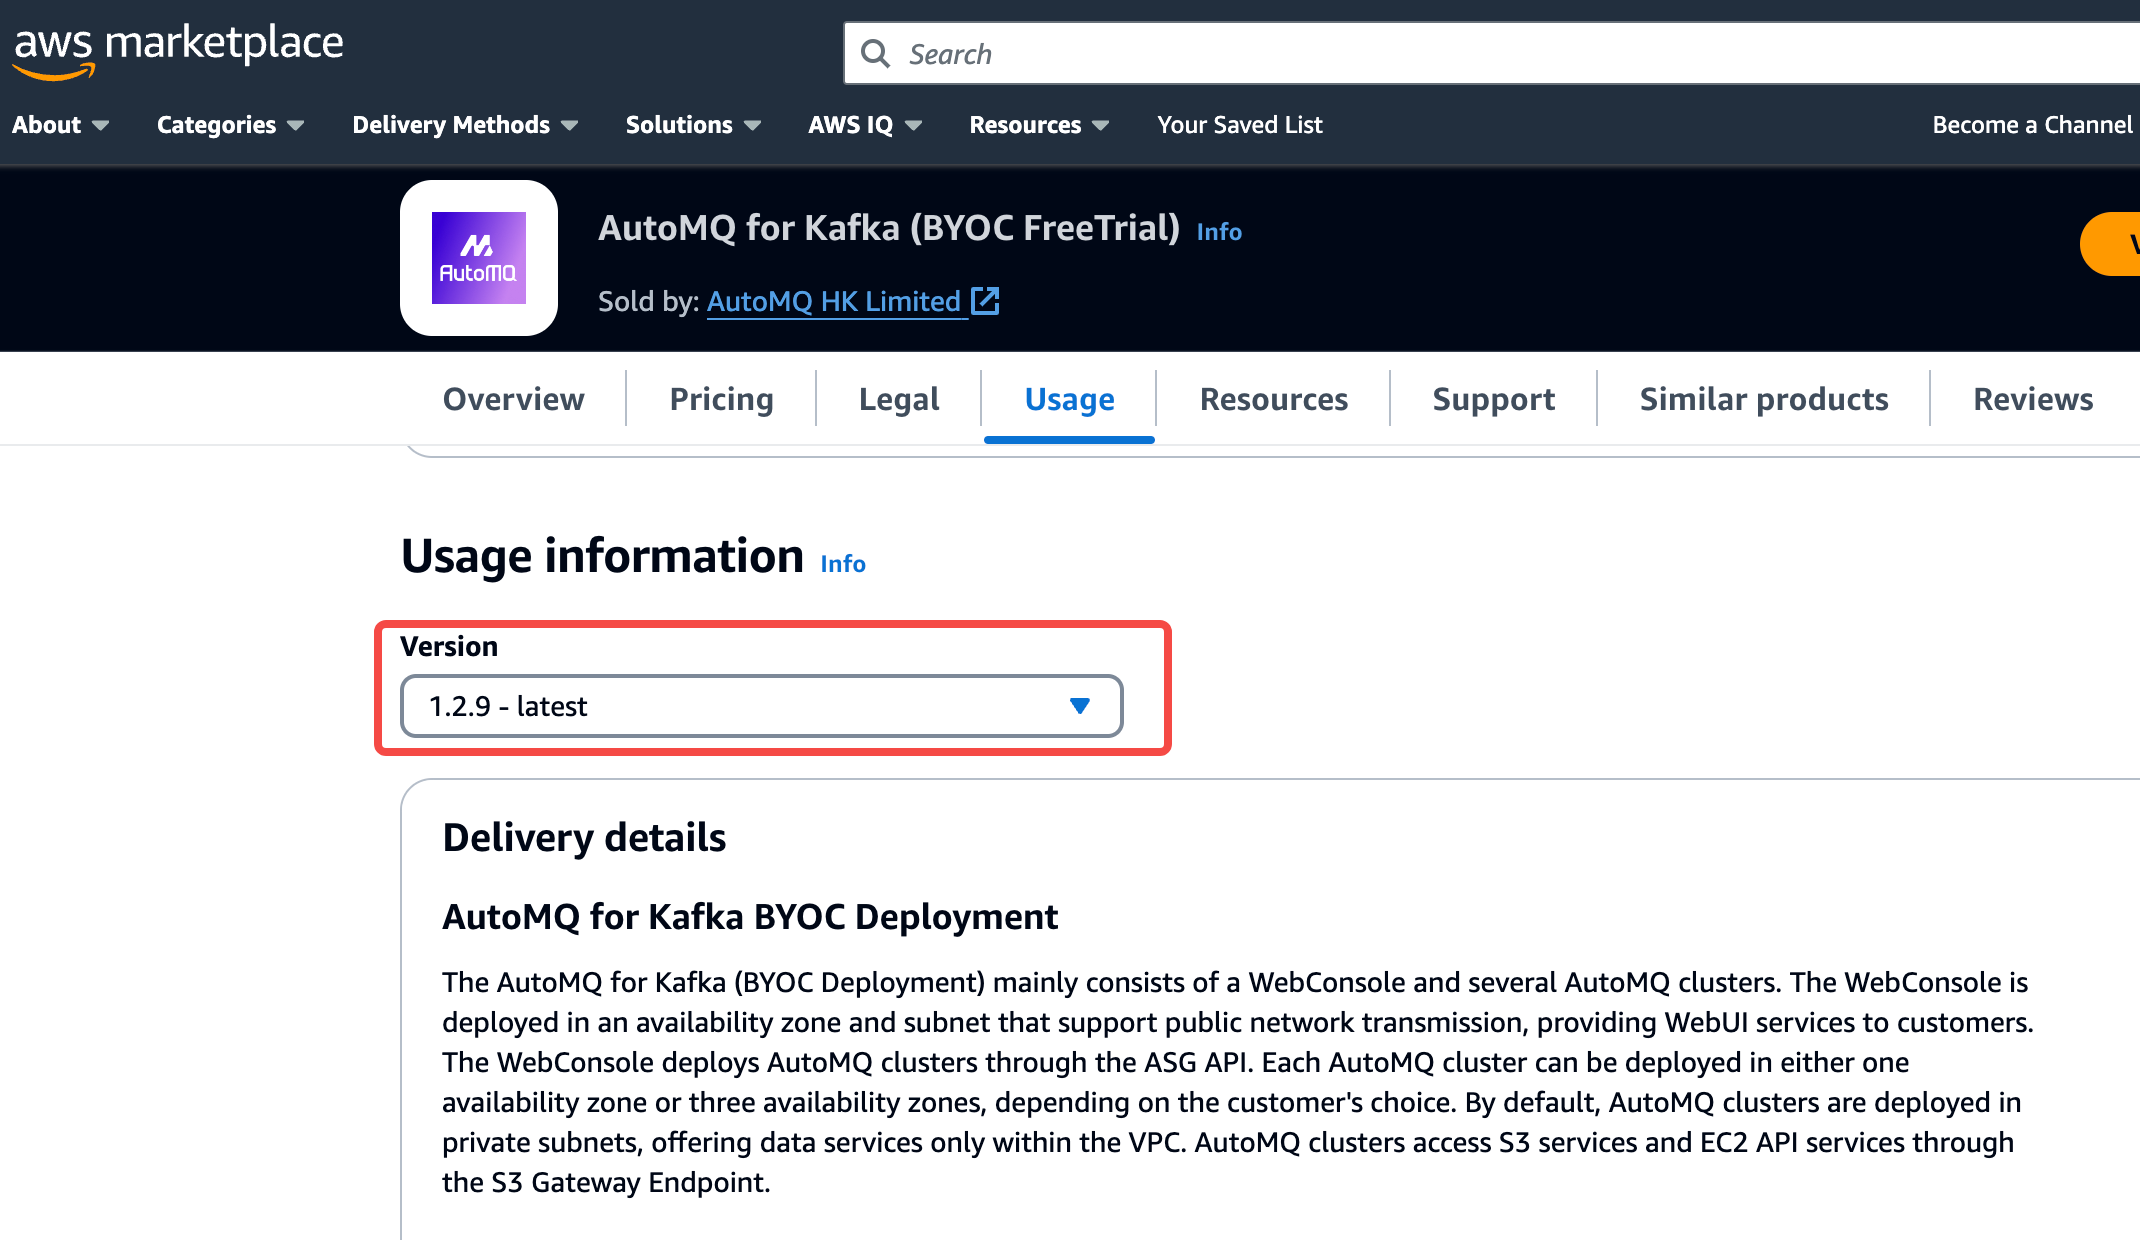Expand the Categories menu

[230, 125]
